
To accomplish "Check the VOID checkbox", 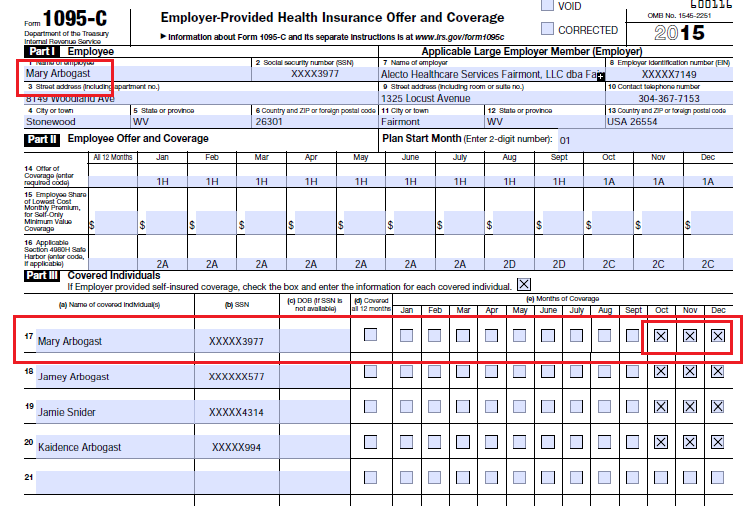I will point(547,5).
